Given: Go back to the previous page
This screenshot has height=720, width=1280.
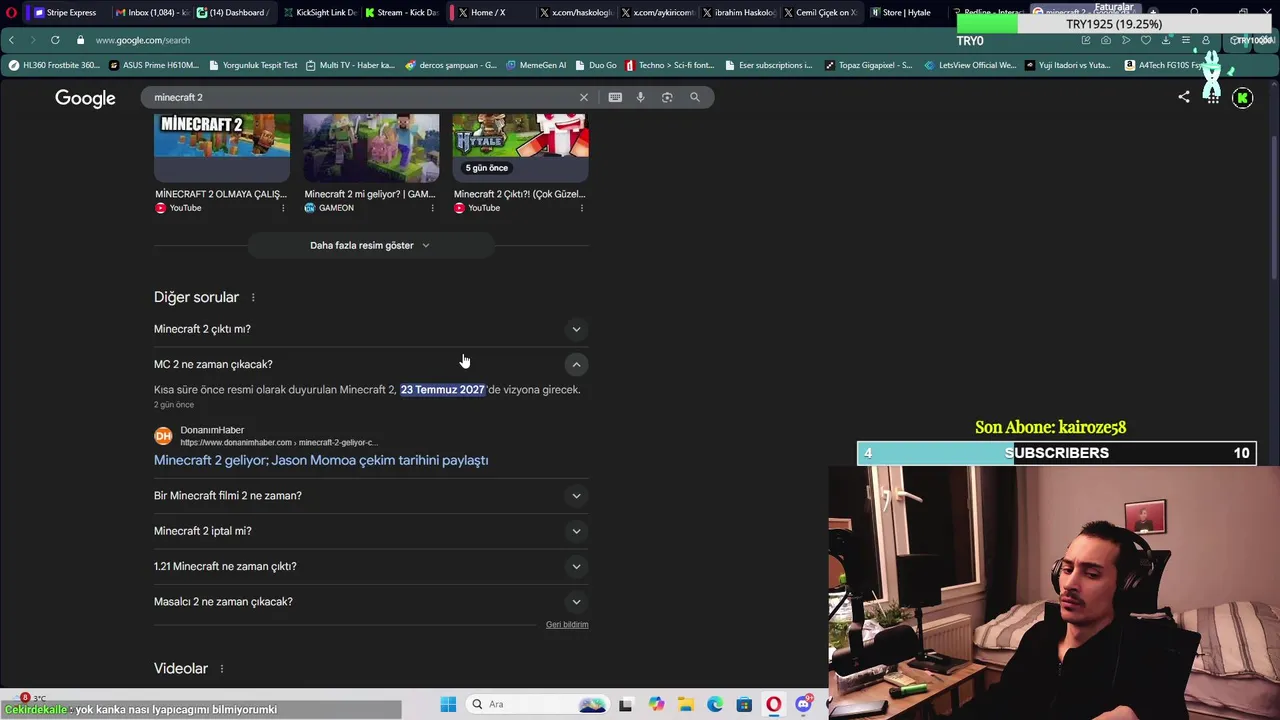Looking at the screenshot, I should pyautogui.click(x=11, y=40).
